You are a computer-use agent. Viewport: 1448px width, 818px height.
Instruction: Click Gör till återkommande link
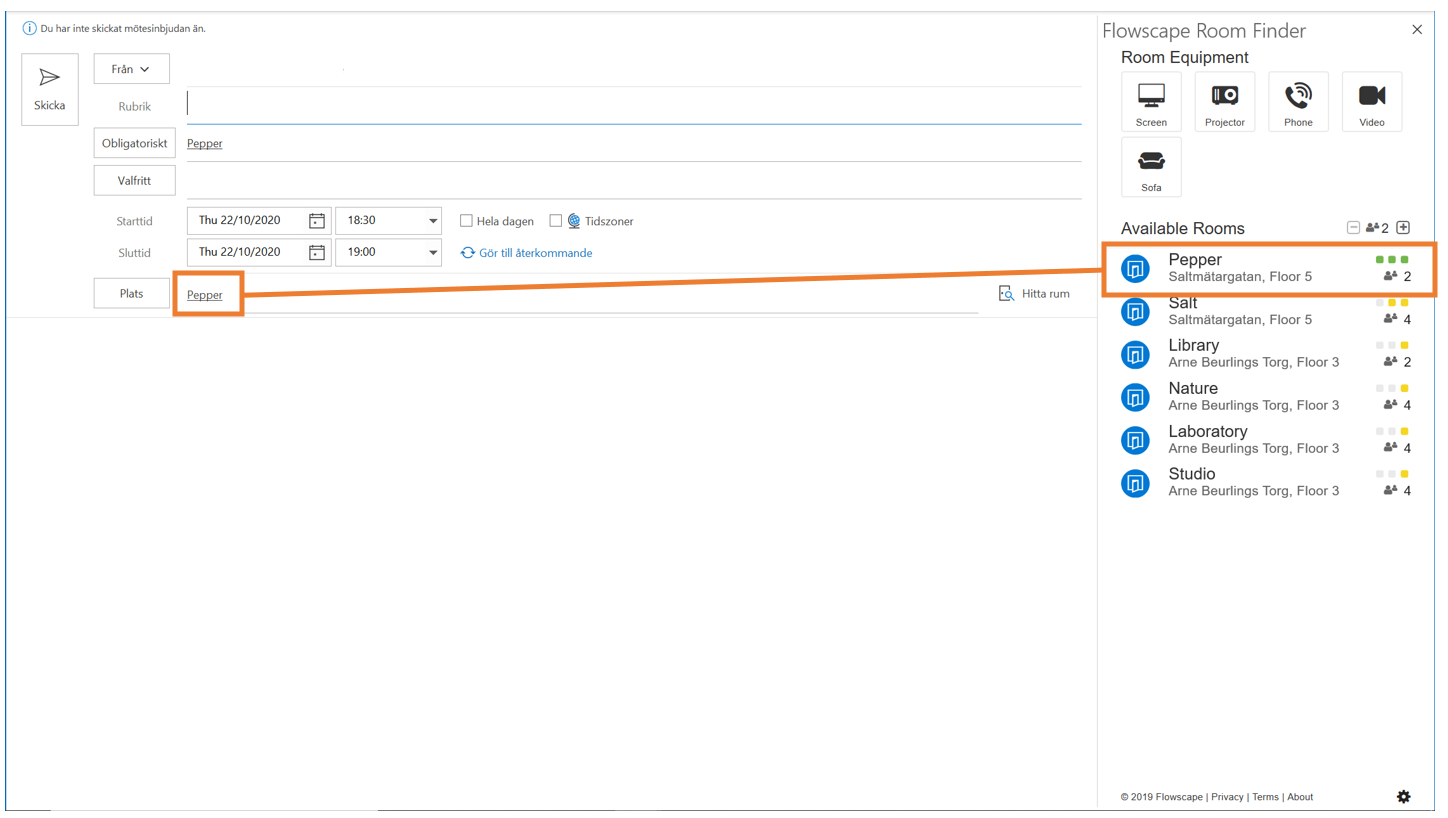tap(526, 252)
